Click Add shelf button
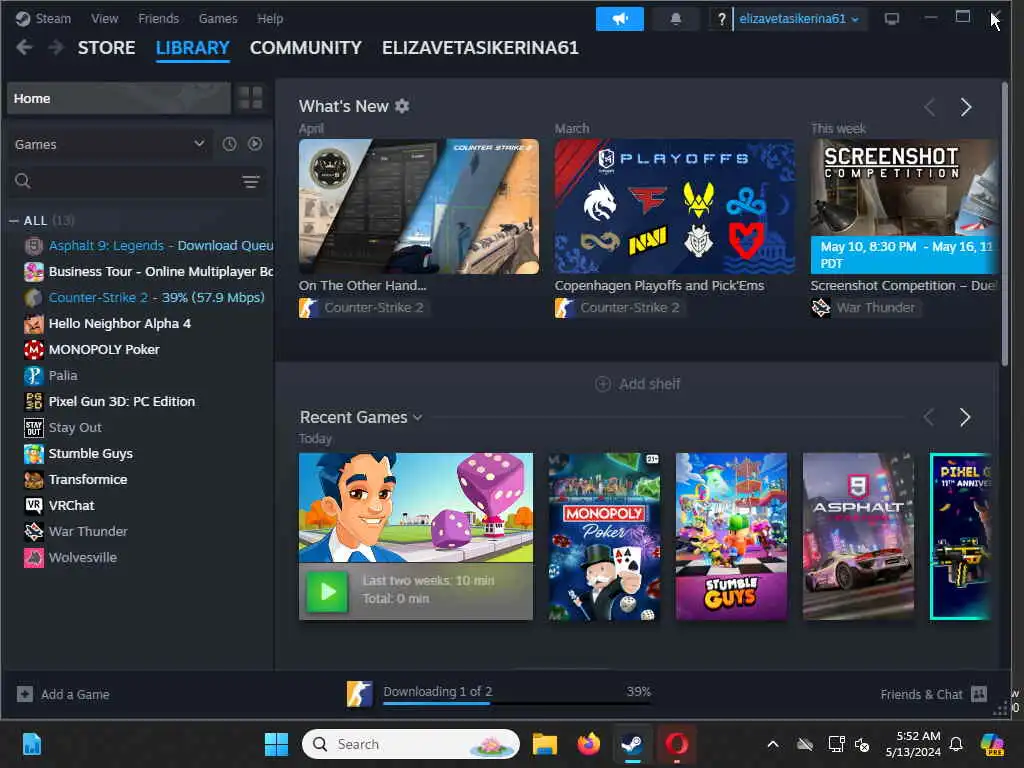The image size is (1024, 768). (x=637, y=384)
